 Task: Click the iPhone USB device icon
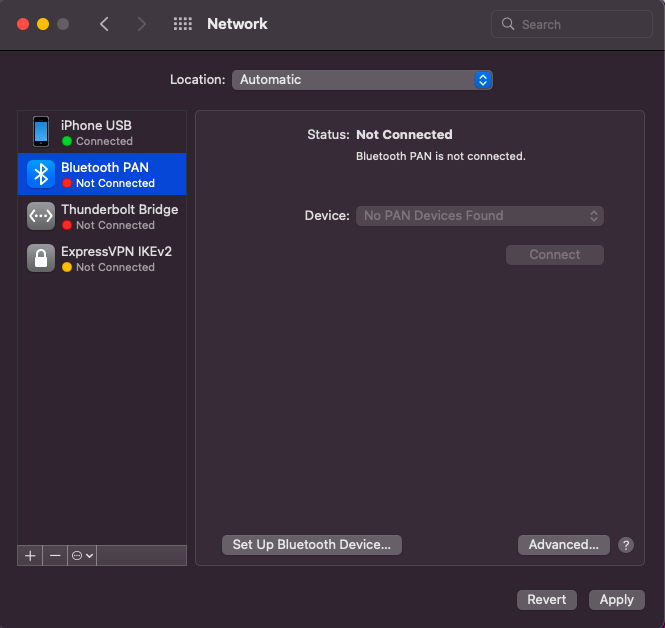coord(41,131)
